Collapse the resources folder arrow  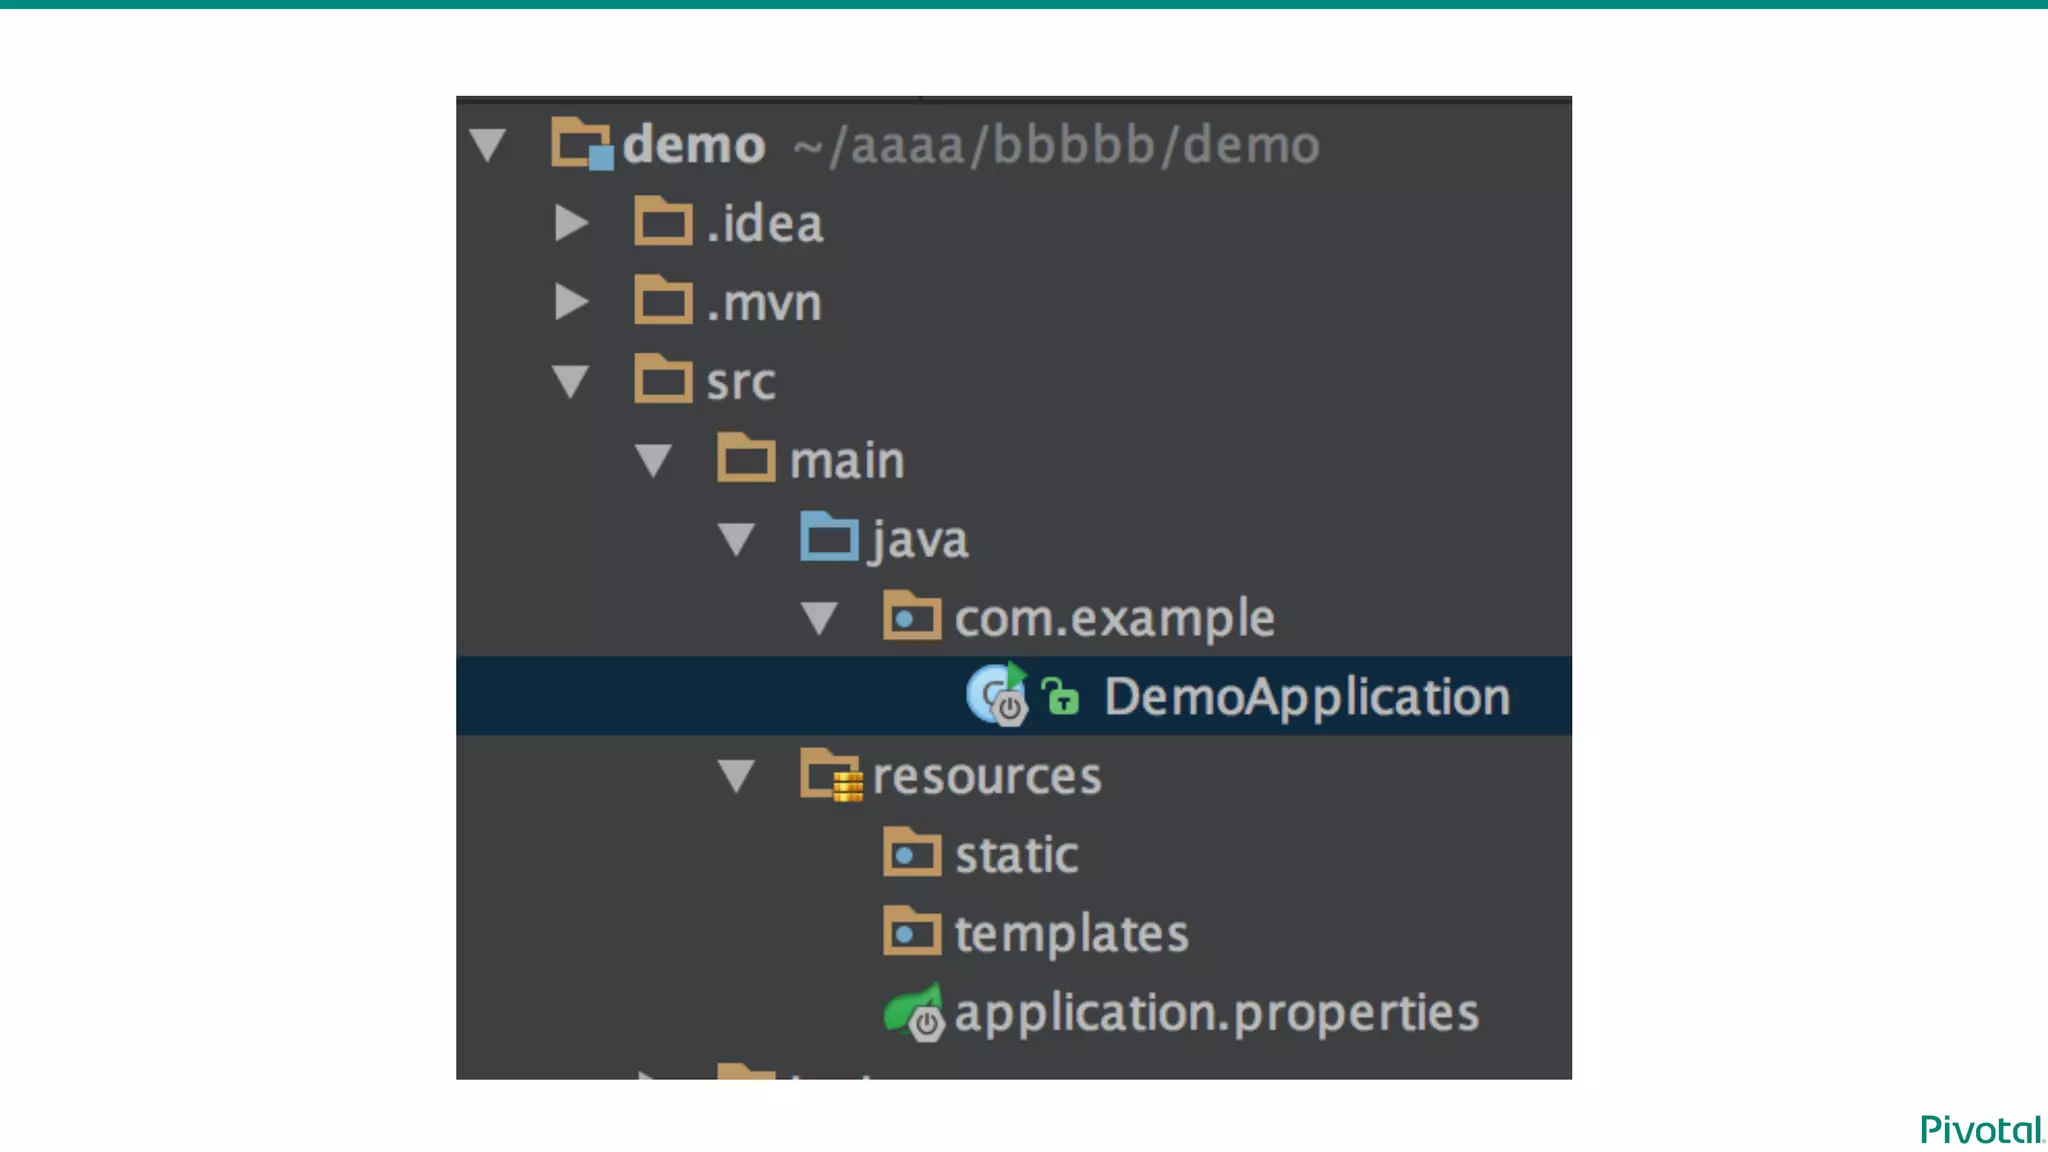point(737,776)
